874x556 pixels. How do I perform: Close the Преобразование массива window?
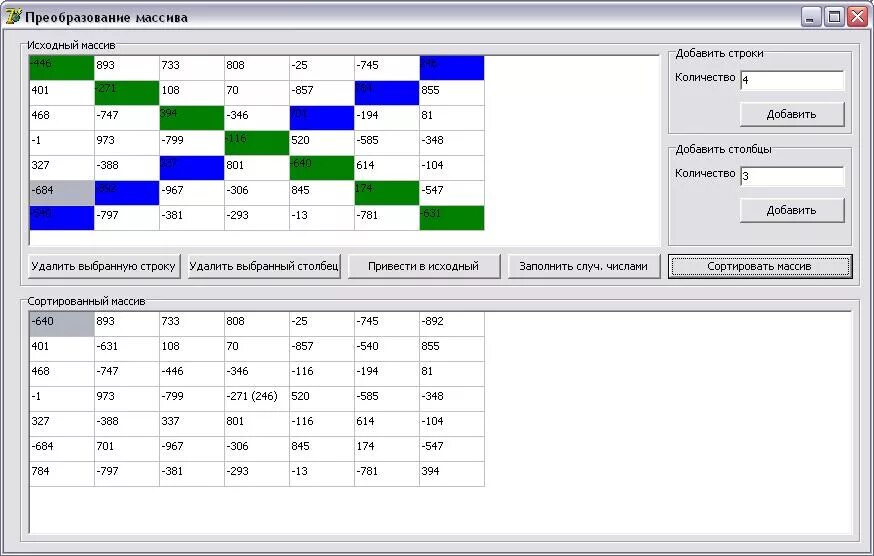[858, 17]
